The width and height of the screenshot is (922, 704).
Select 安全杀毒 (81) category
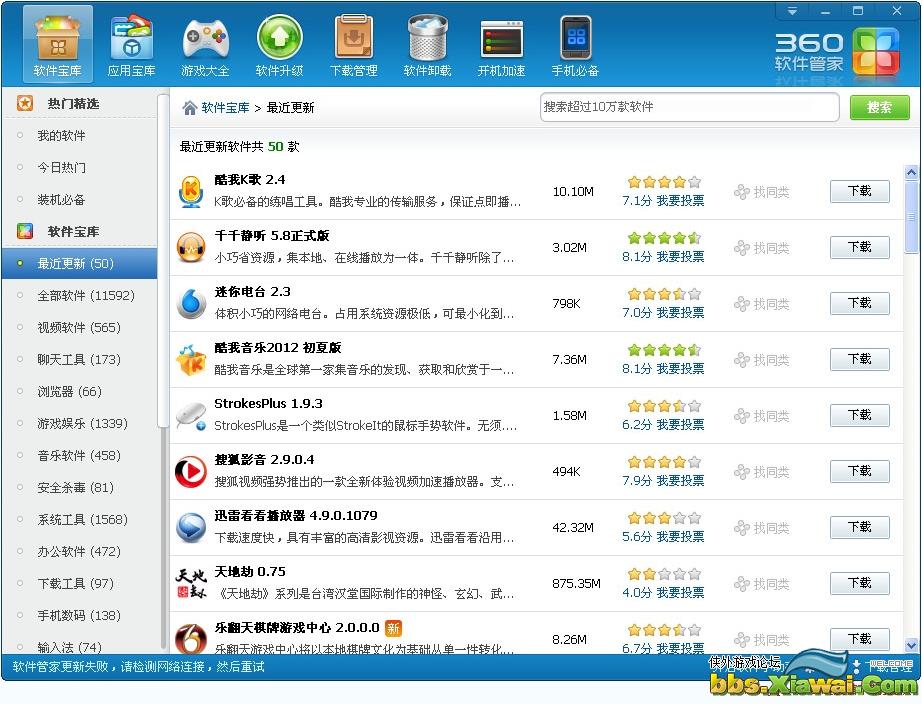pyautogui.click(x=75, y=487)
